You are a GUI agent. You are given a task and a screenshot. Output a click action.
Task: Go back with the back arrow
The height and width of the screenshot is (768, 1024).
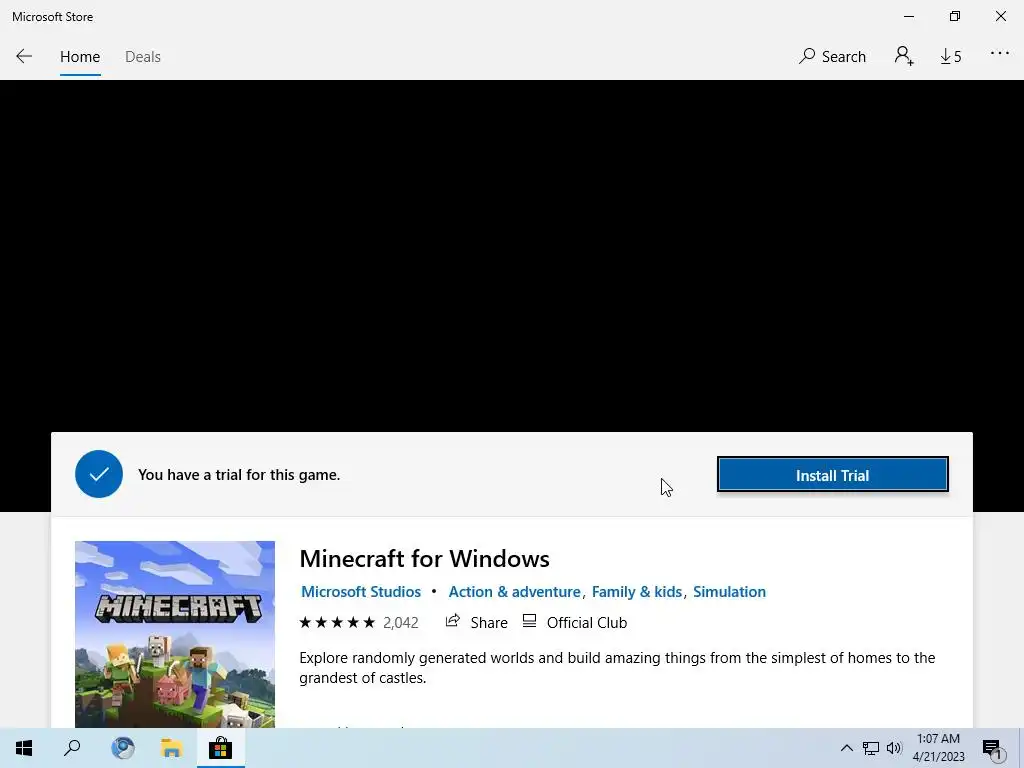[x=24, y=56]
